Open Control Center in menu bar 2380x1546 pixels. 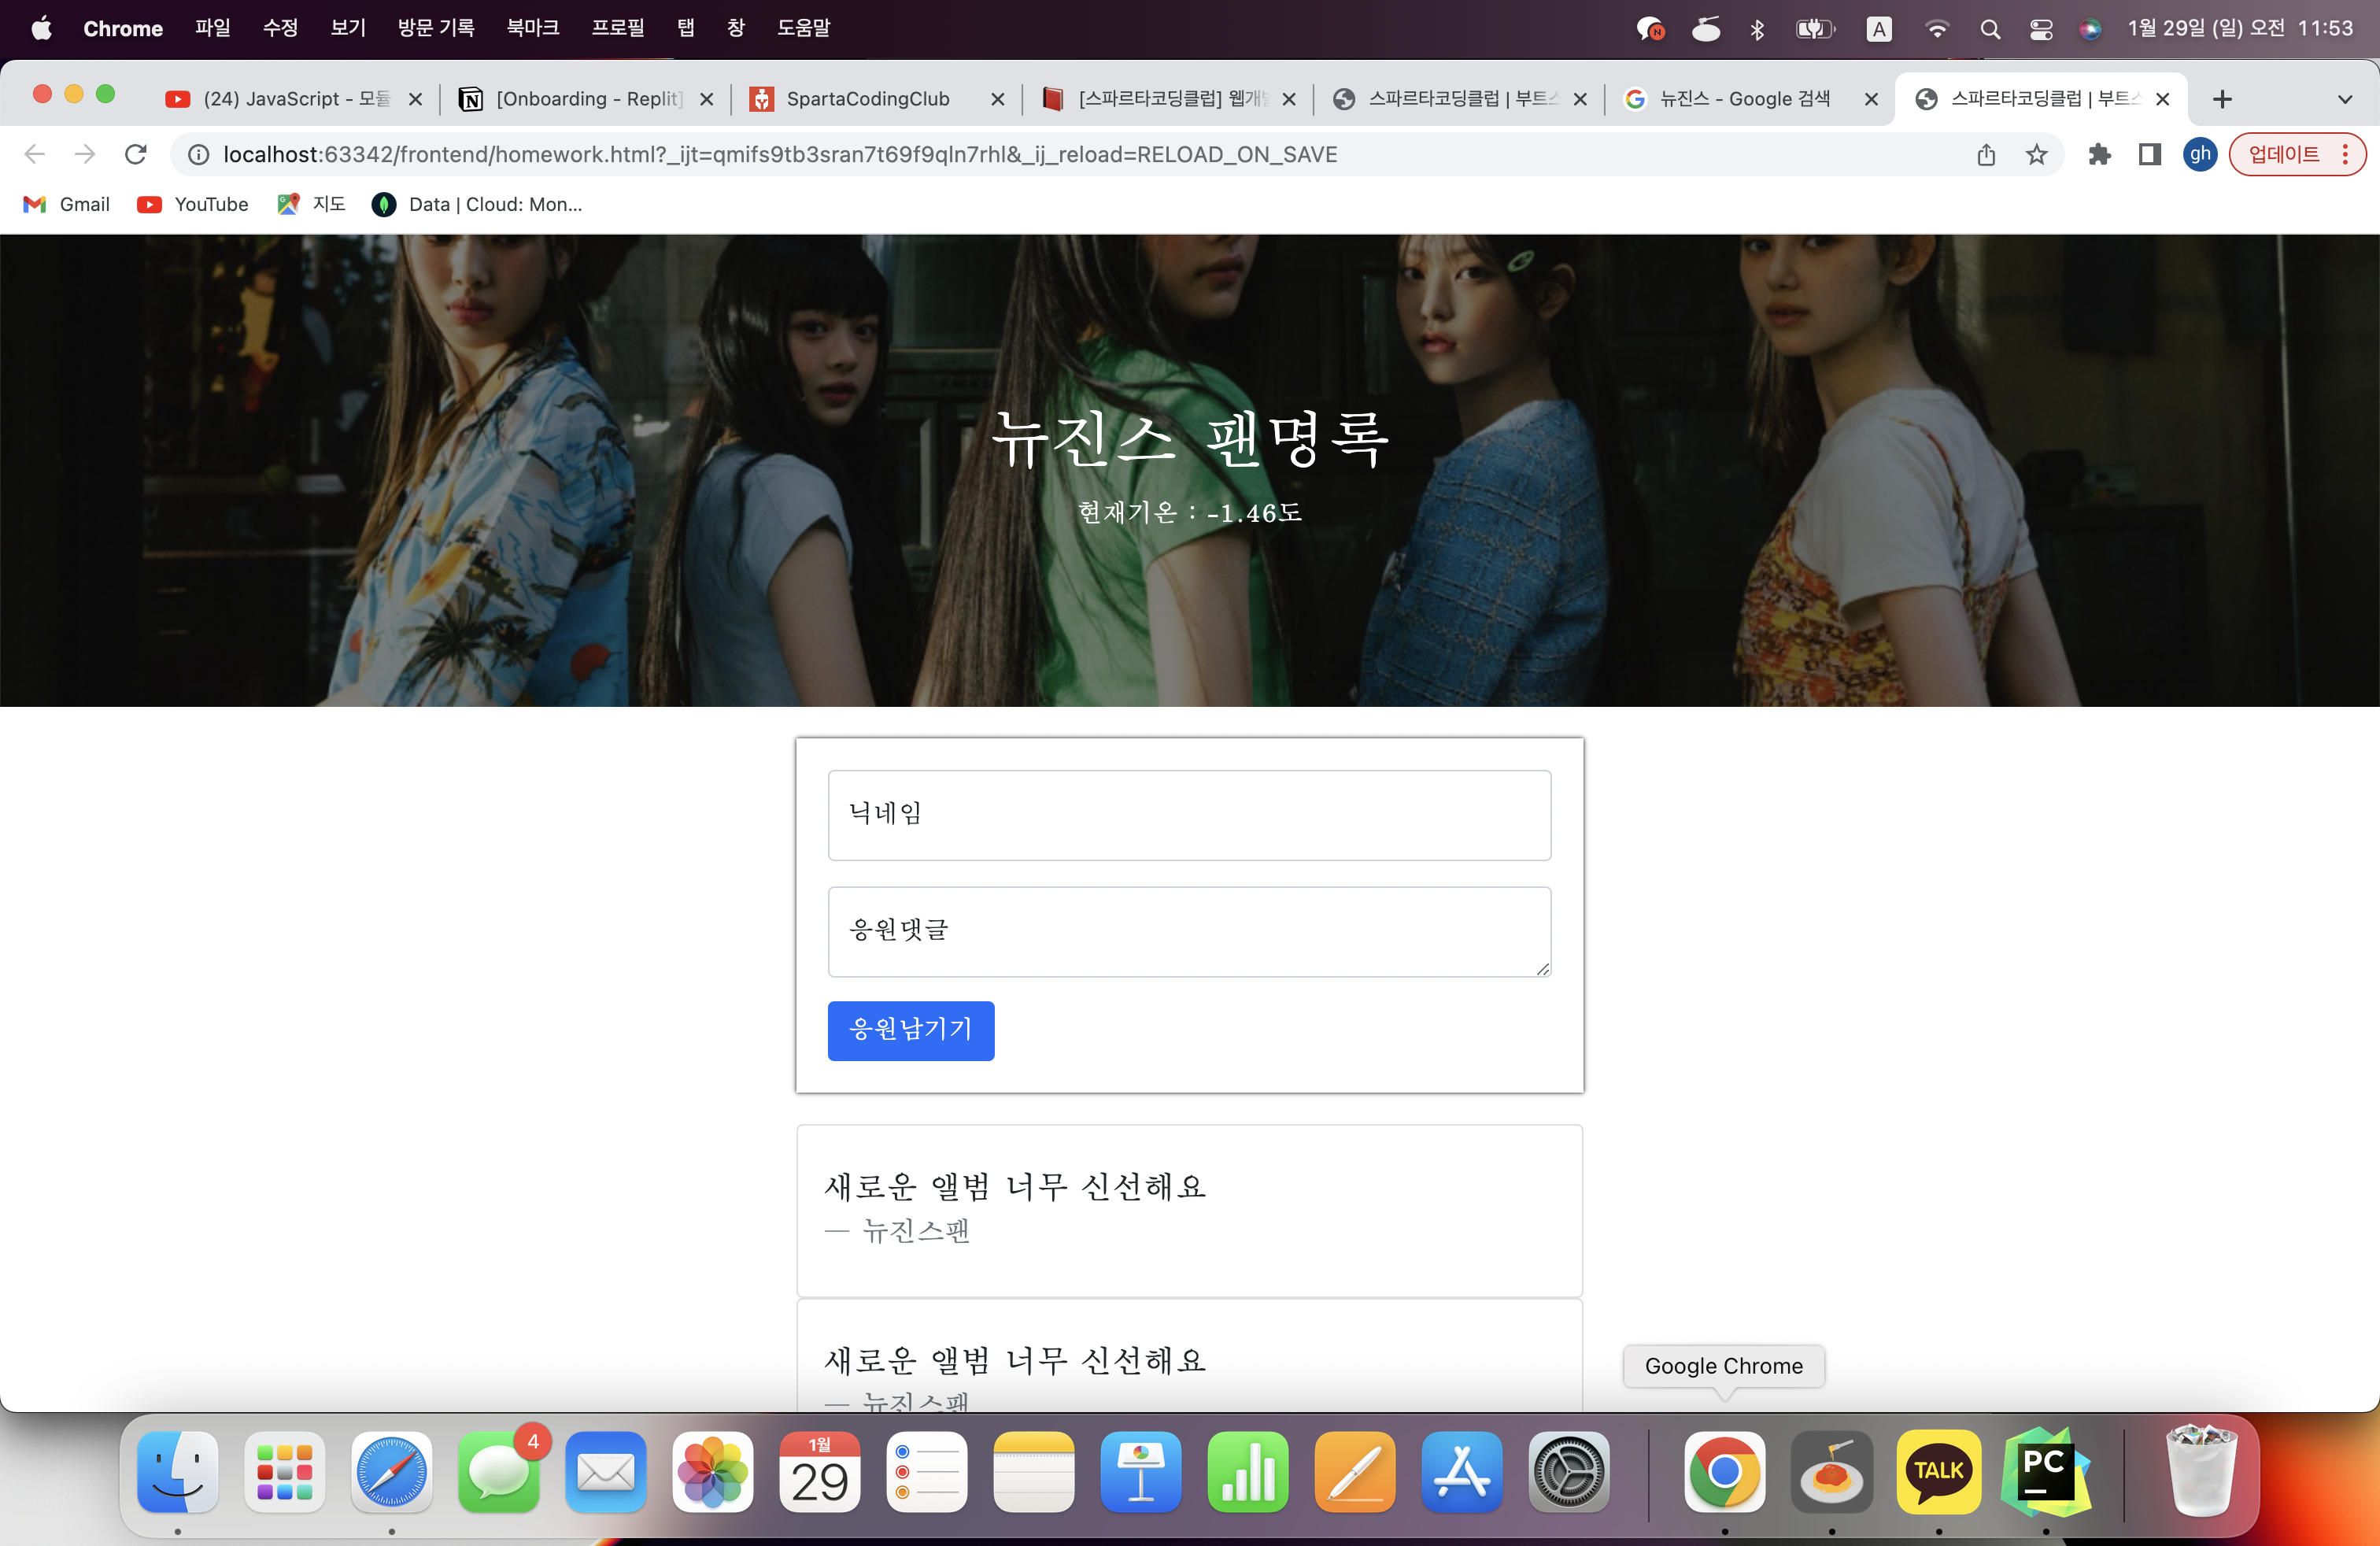(x=2040, y=29)
